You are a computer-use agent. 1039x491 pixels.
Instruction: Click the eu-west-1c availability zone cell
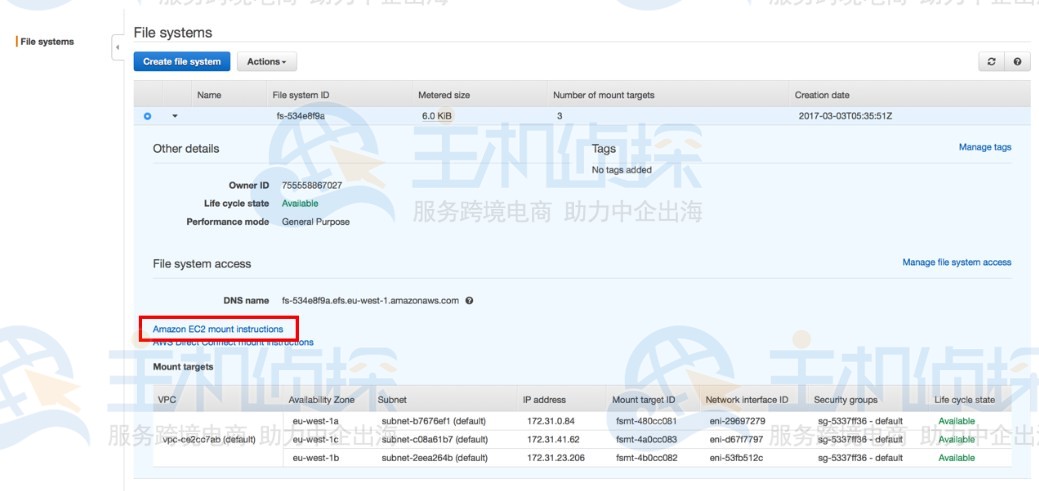pyautogui.click(x=315, y=439)
